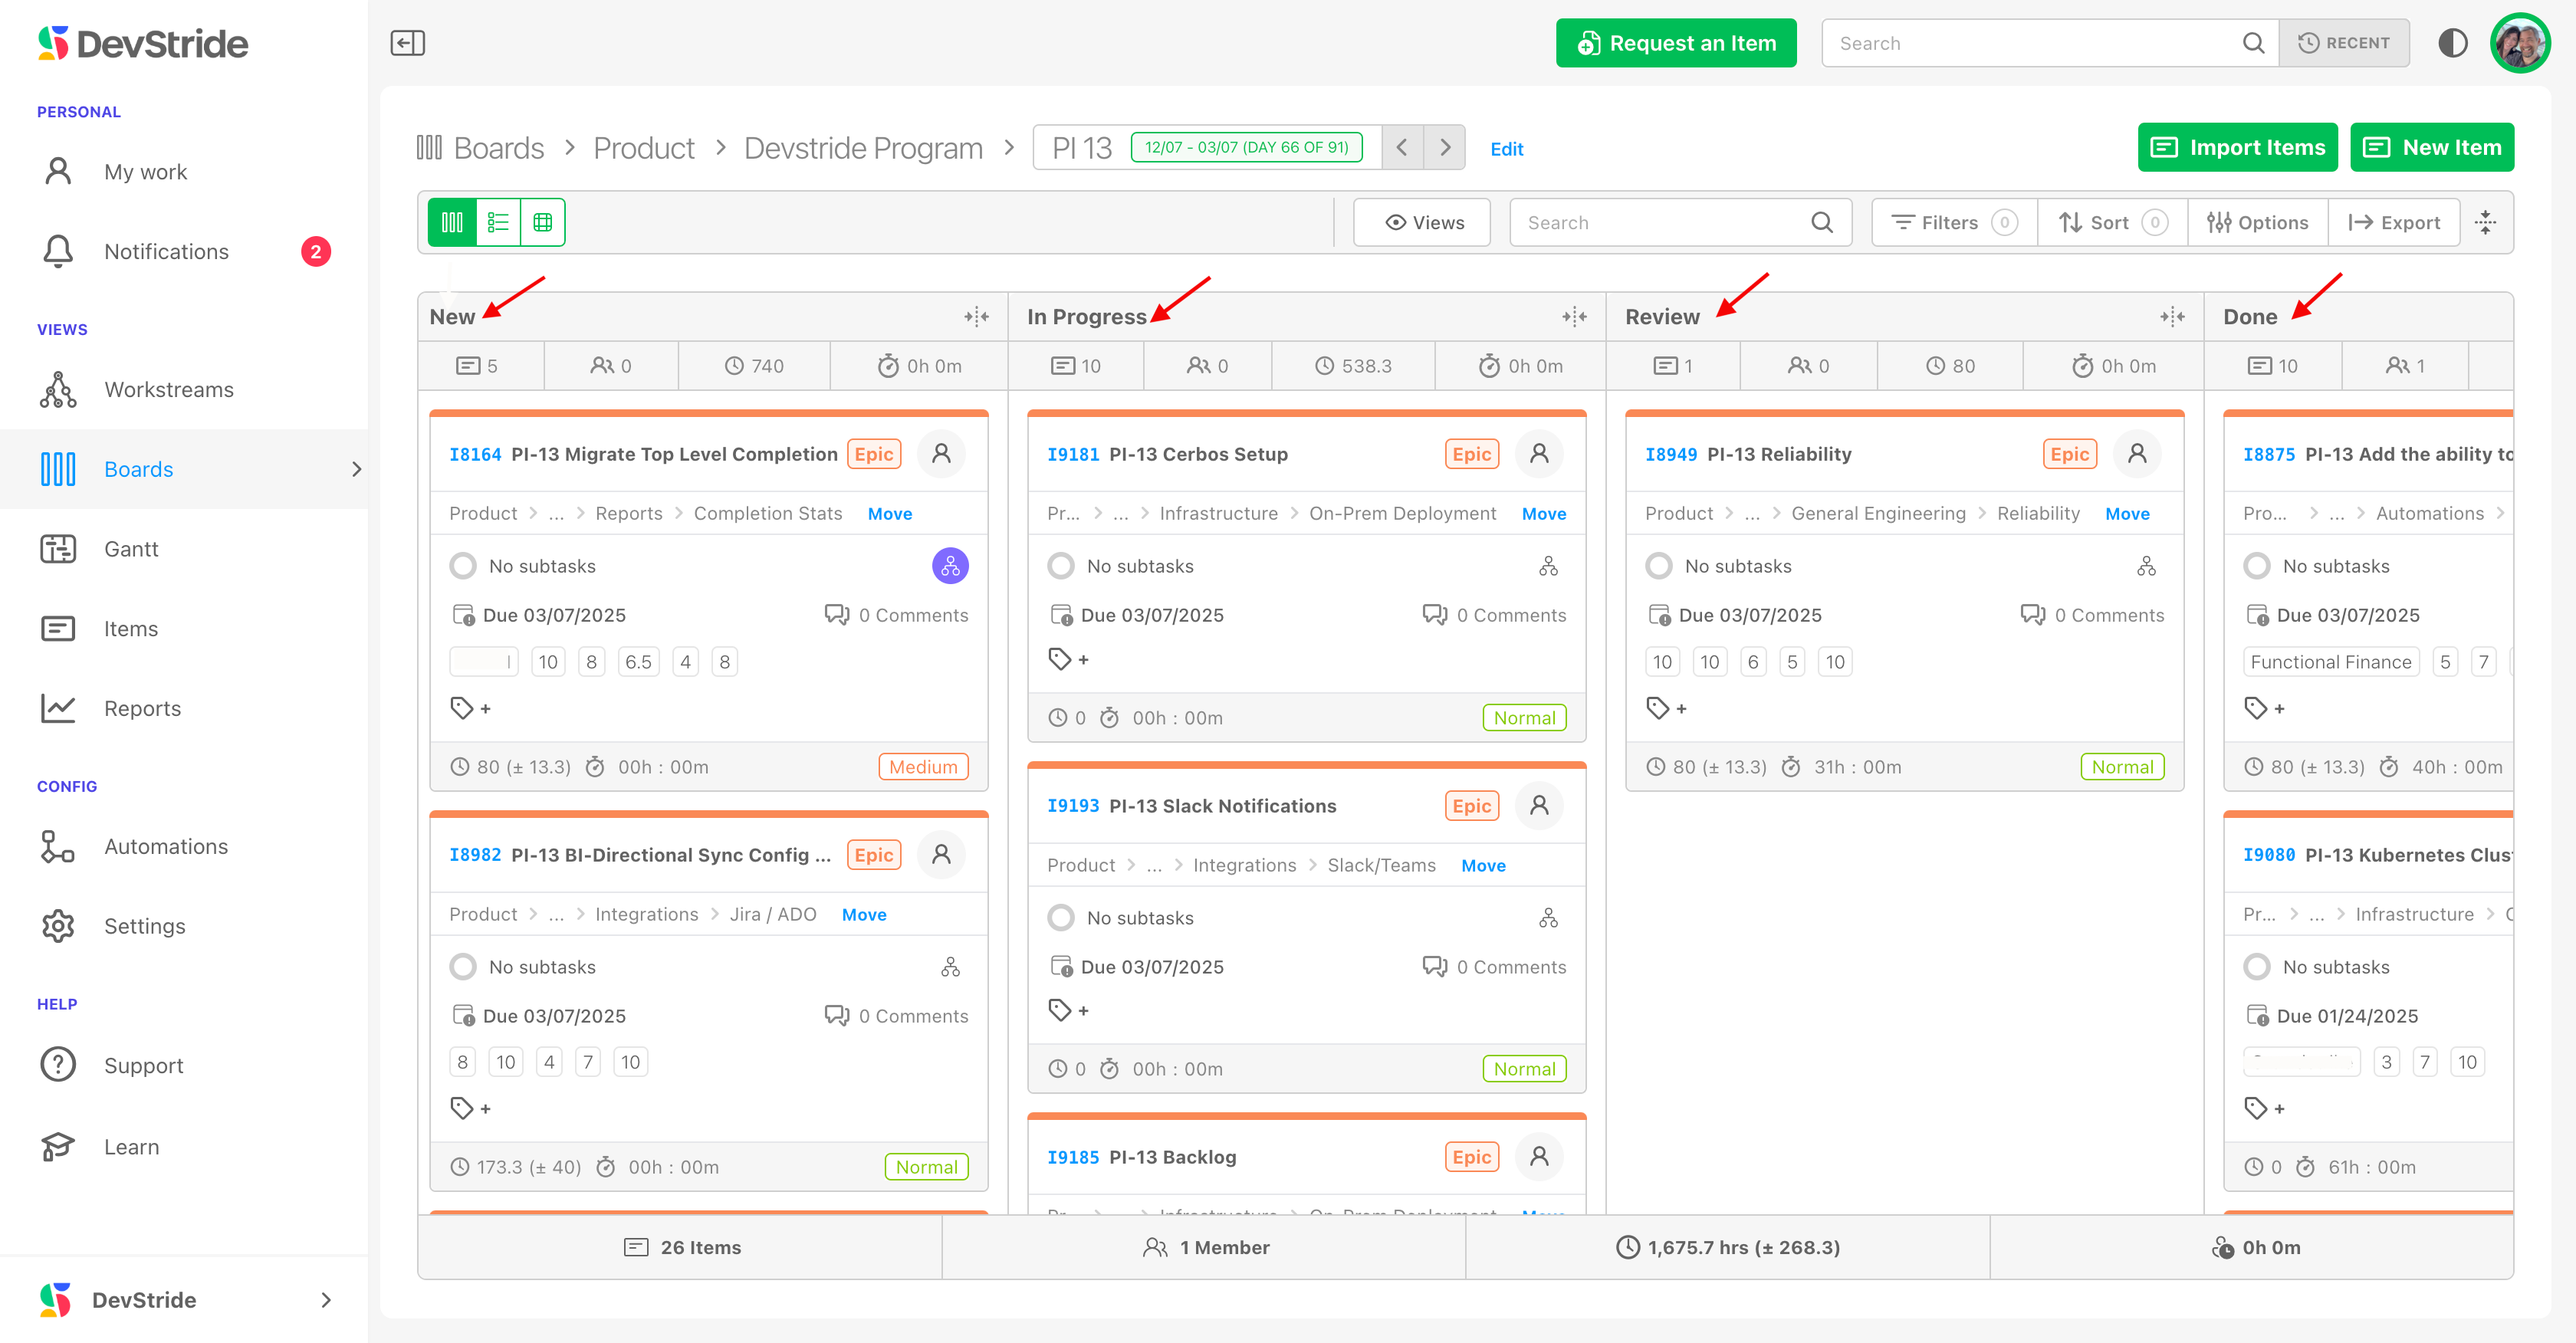Switch to list view layout icon

coord(498,222)
